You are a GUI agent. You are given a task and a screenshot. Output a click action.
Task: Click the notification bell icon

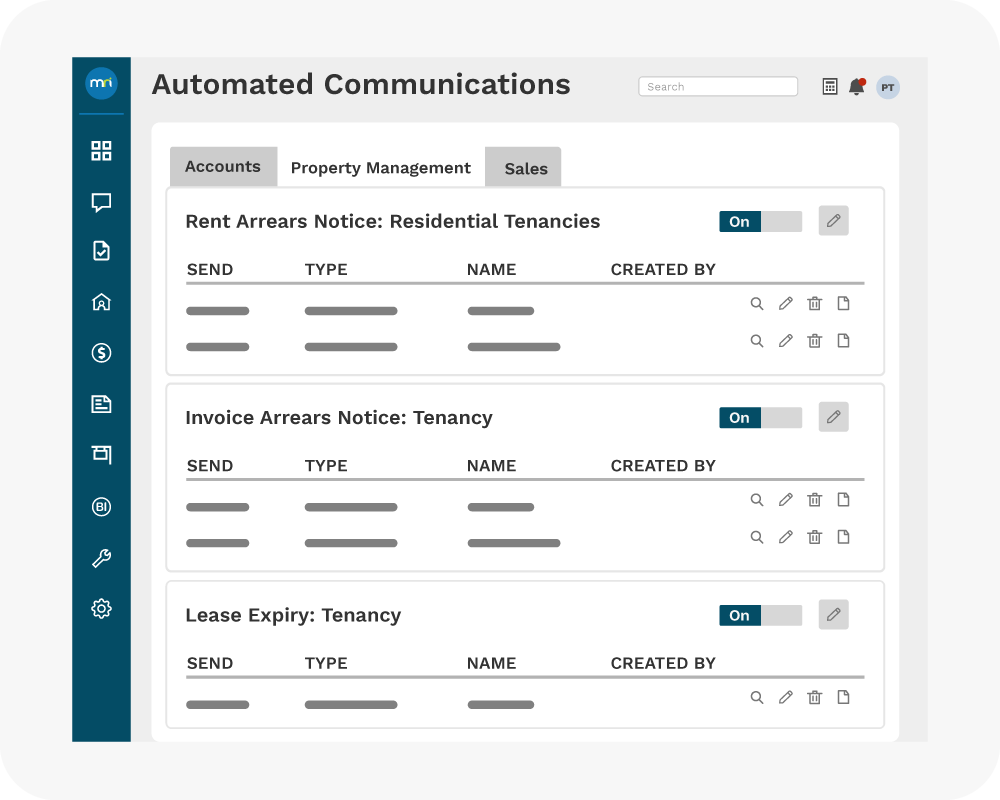856,87
